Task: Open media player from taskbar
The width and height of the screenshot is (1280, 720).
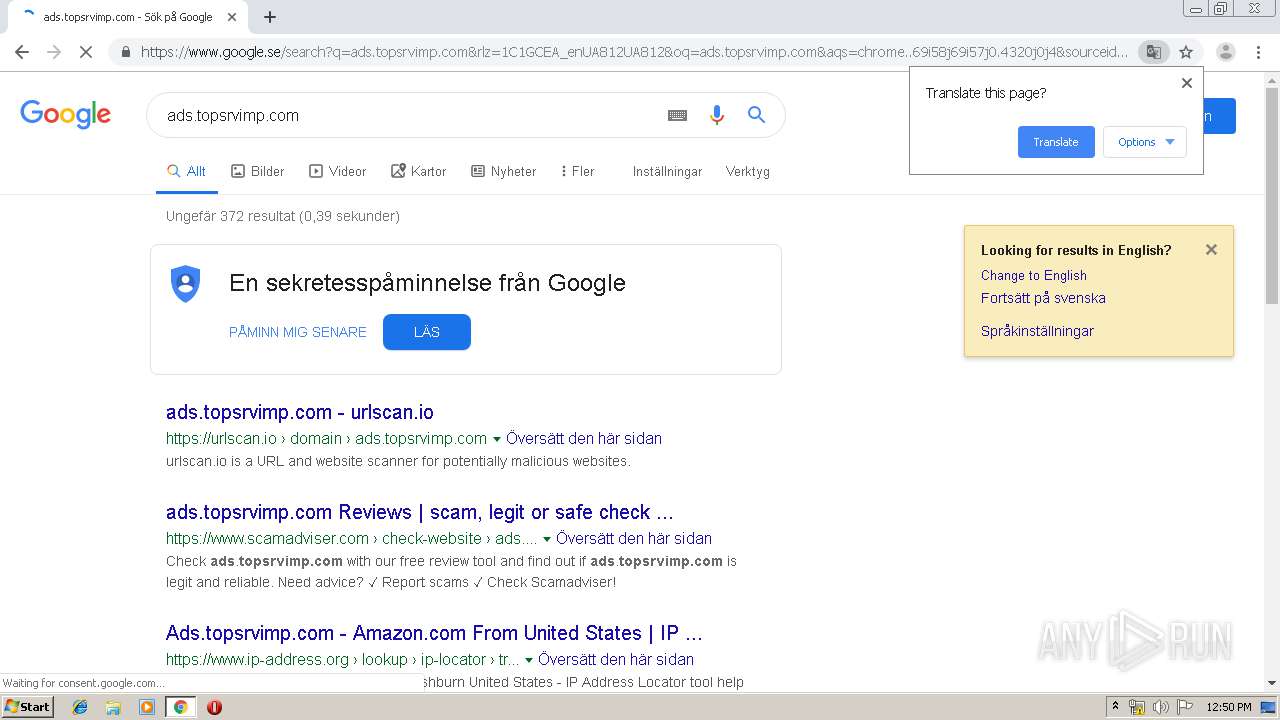Action: pyautogui.click(x=147, y=707)
